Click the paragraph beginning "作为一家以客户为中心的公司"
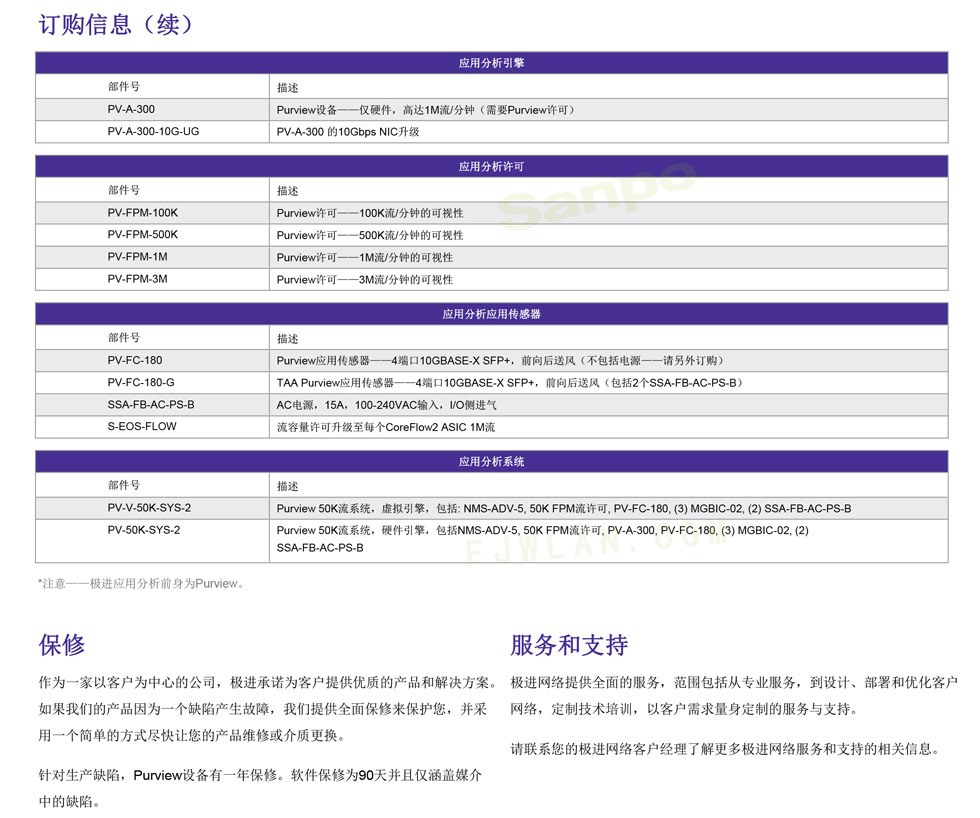 [268, 709]
